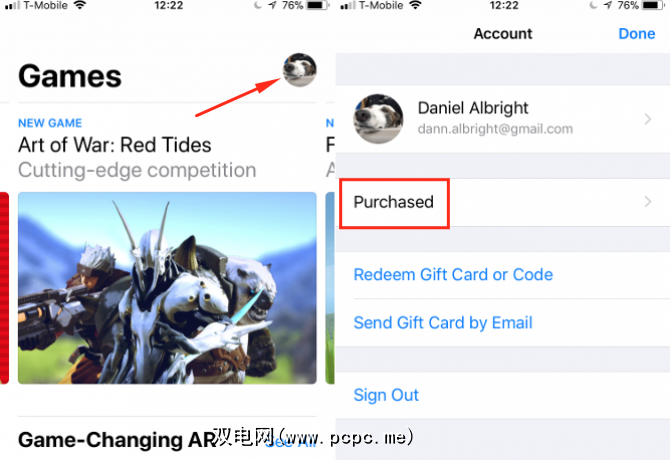Tap Sign Out
This screenshot has height=460, width=670.
tap(386, 395)
